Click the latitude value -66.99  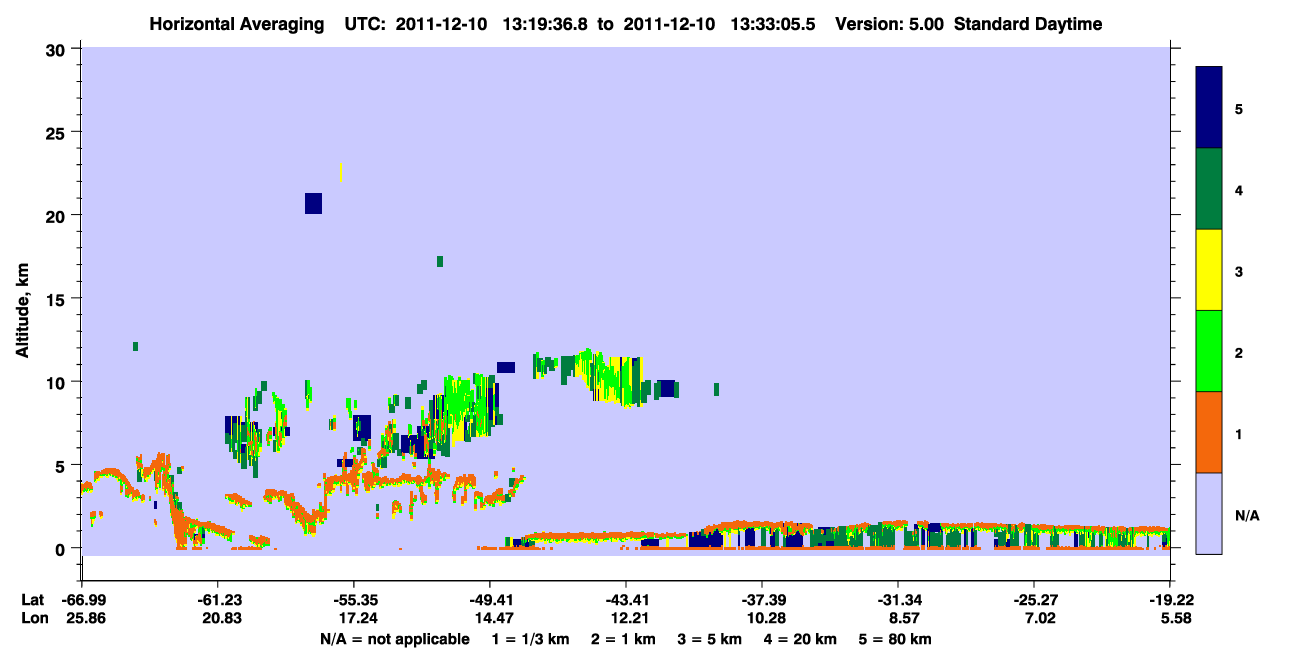(x=82, y=600)
